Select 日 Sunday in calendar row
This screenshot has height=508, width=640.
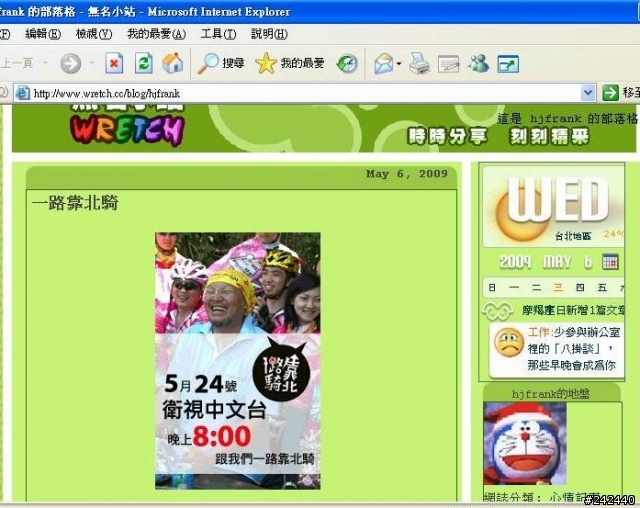[492, 288]
